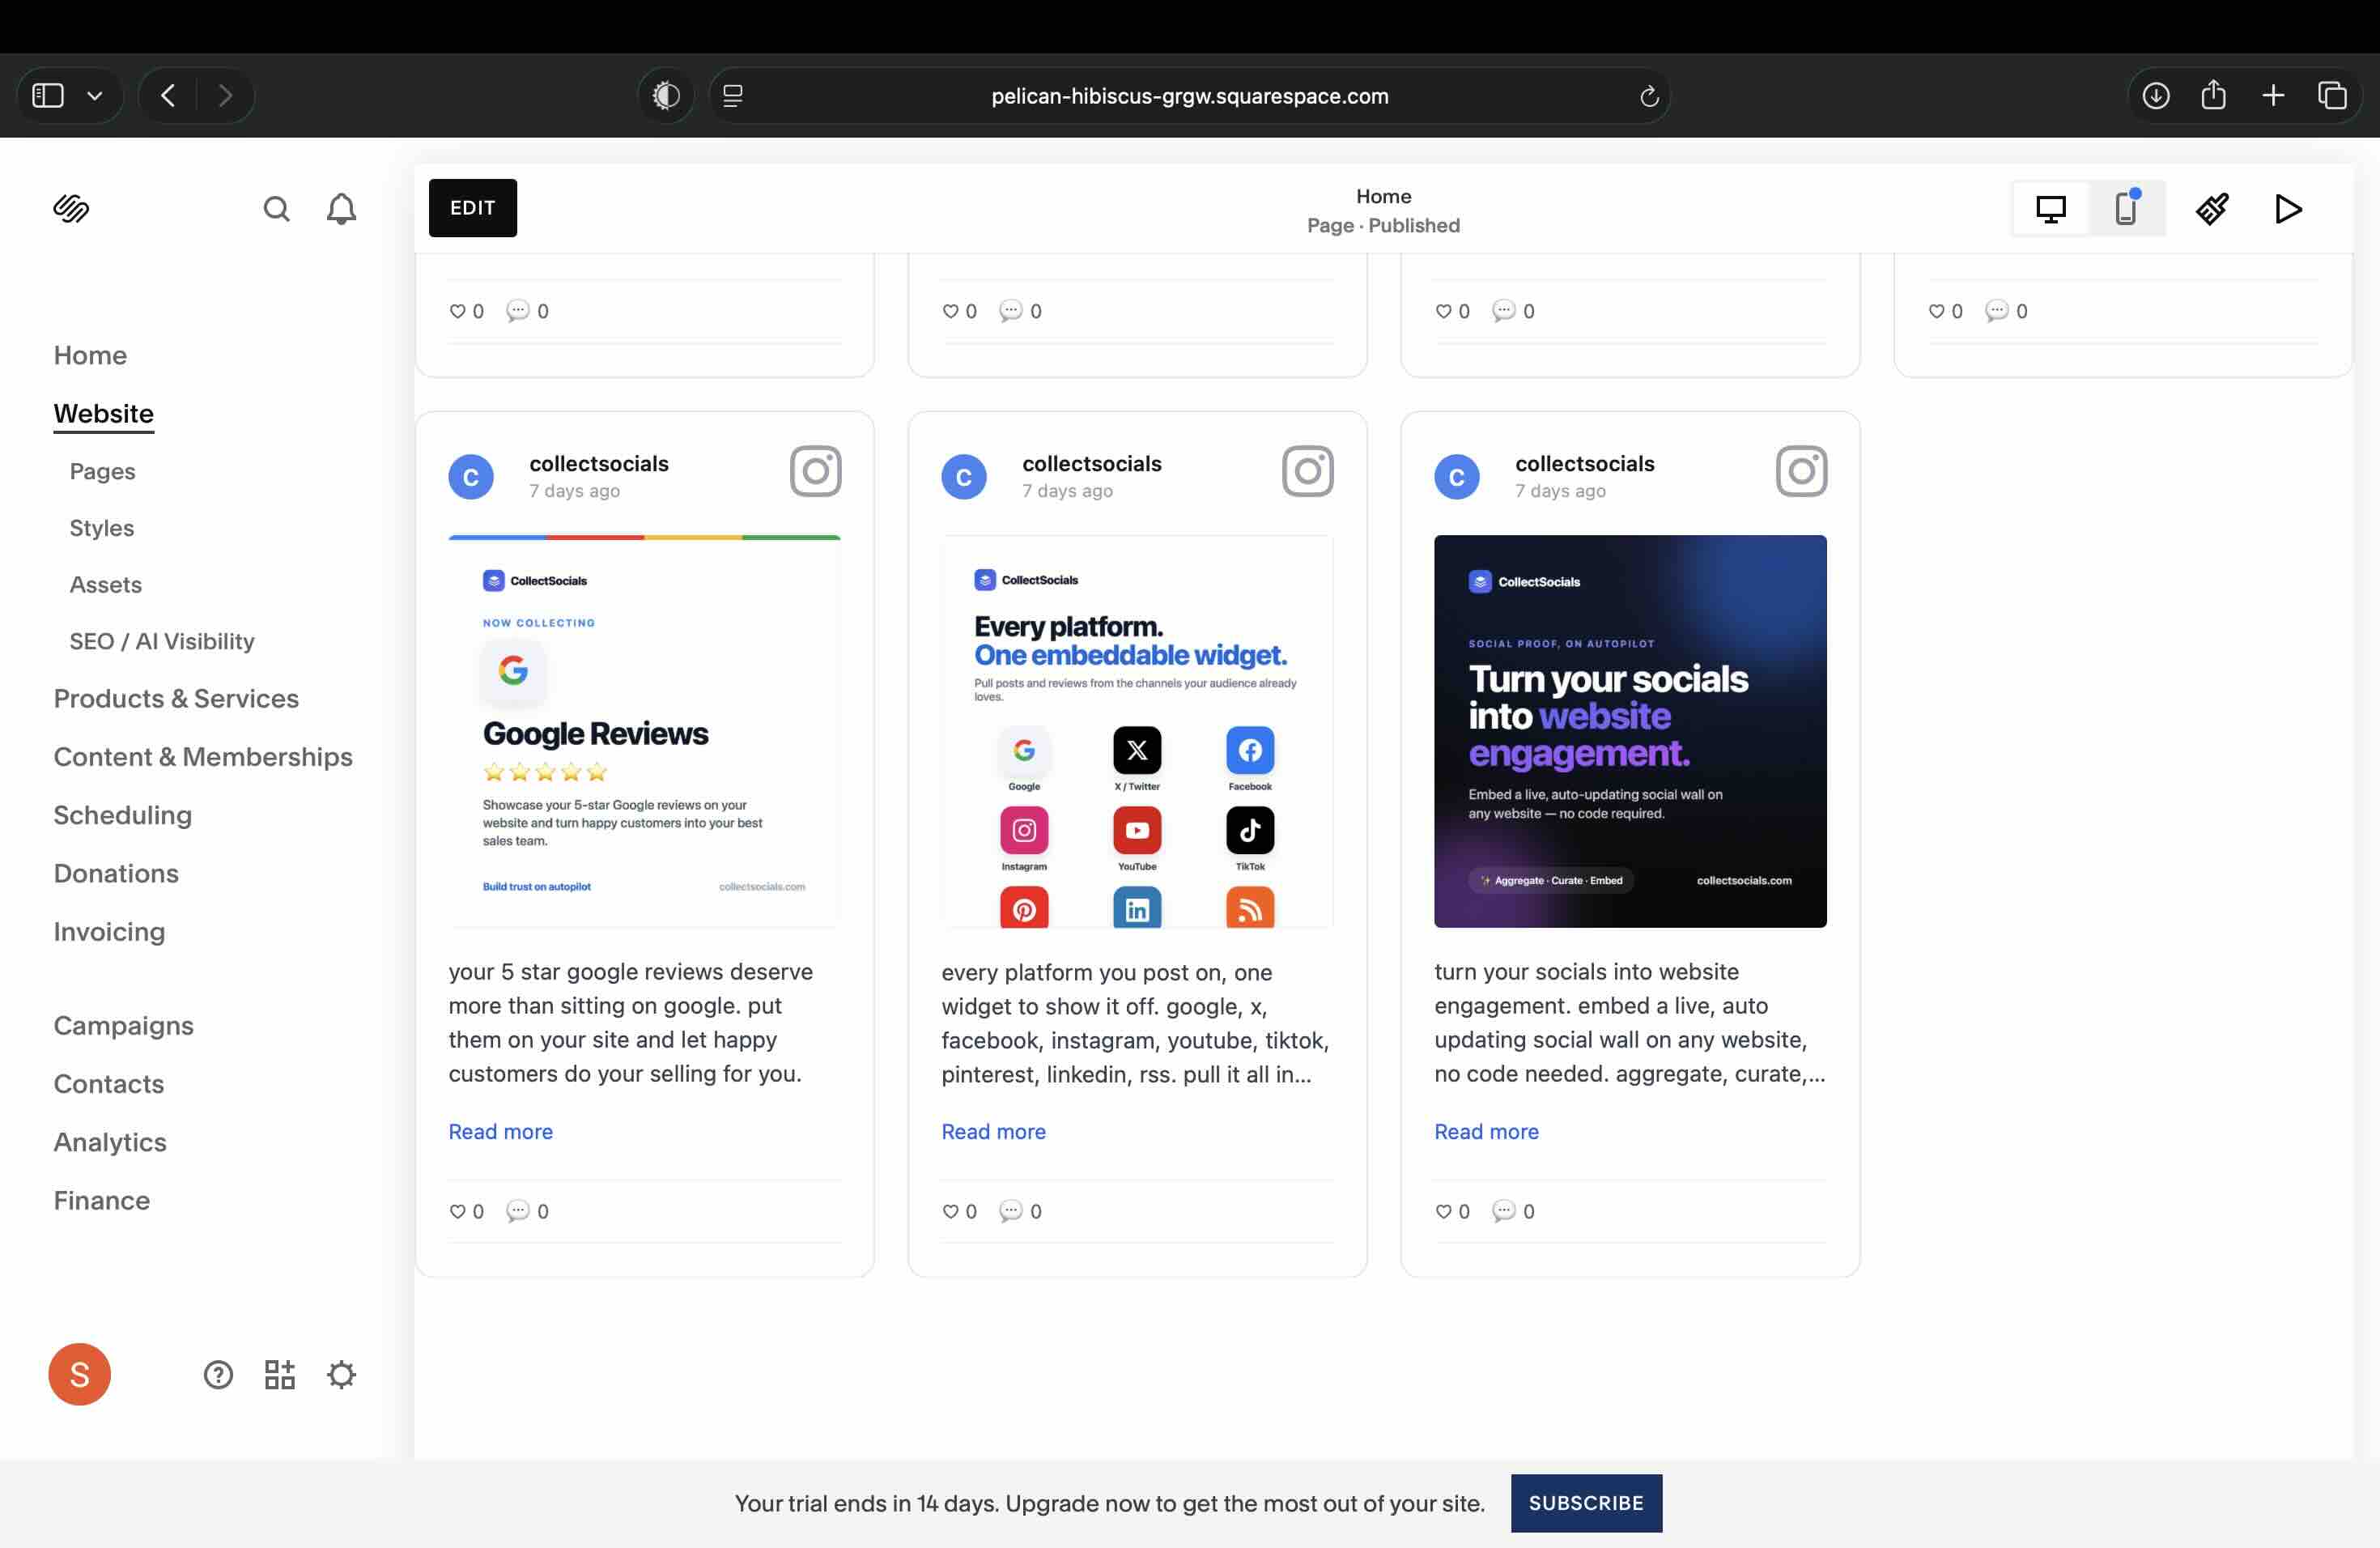Open Styles under Website

(x=101, y=527)
